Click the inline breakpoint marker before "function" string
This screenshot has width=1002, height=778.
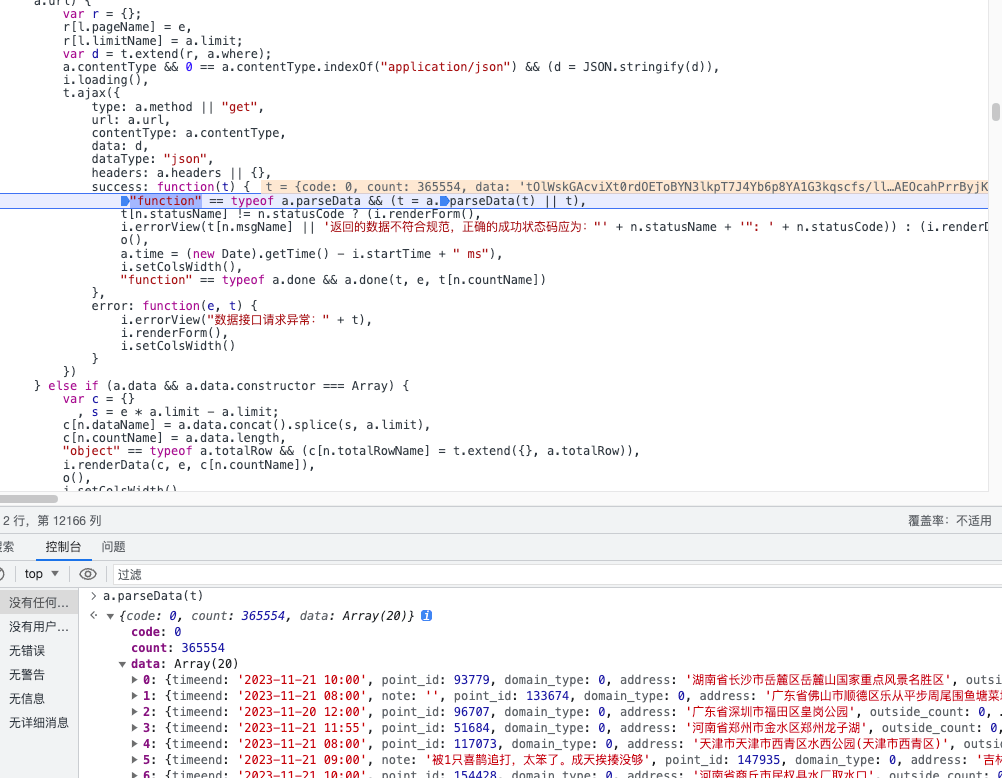[125, 201]
